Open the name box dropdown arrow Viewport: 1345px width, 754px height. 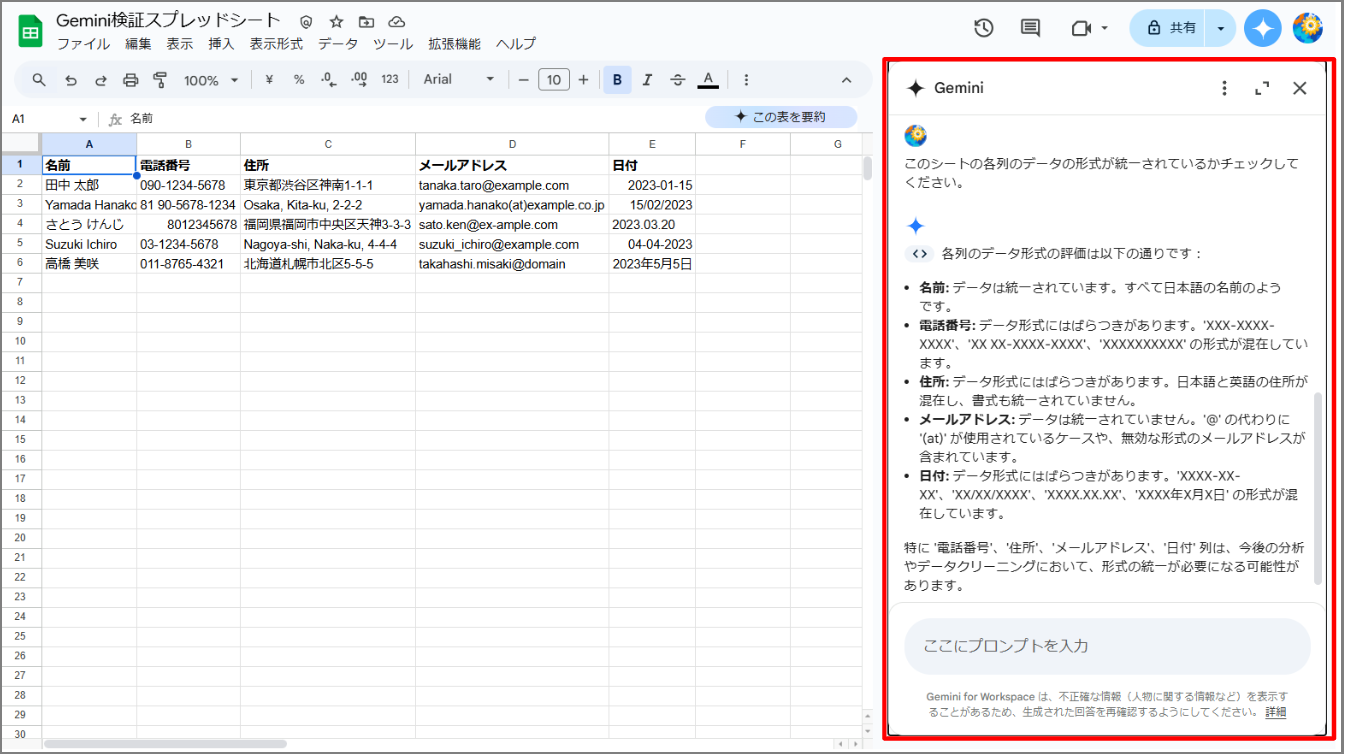pos(83,119)
